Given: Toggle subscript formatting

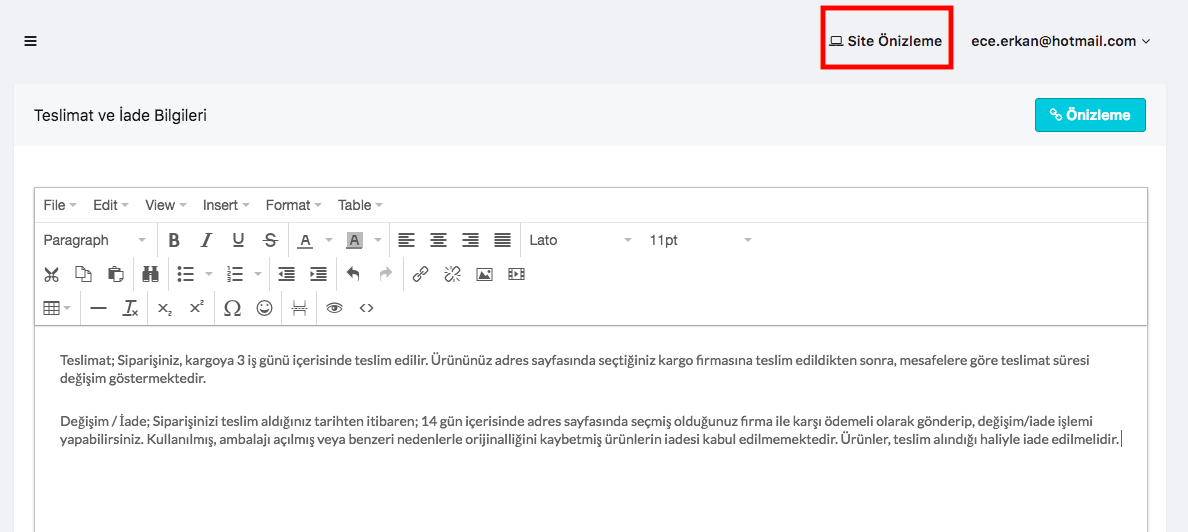Looking at the screenshot, I should click(164, 308).
